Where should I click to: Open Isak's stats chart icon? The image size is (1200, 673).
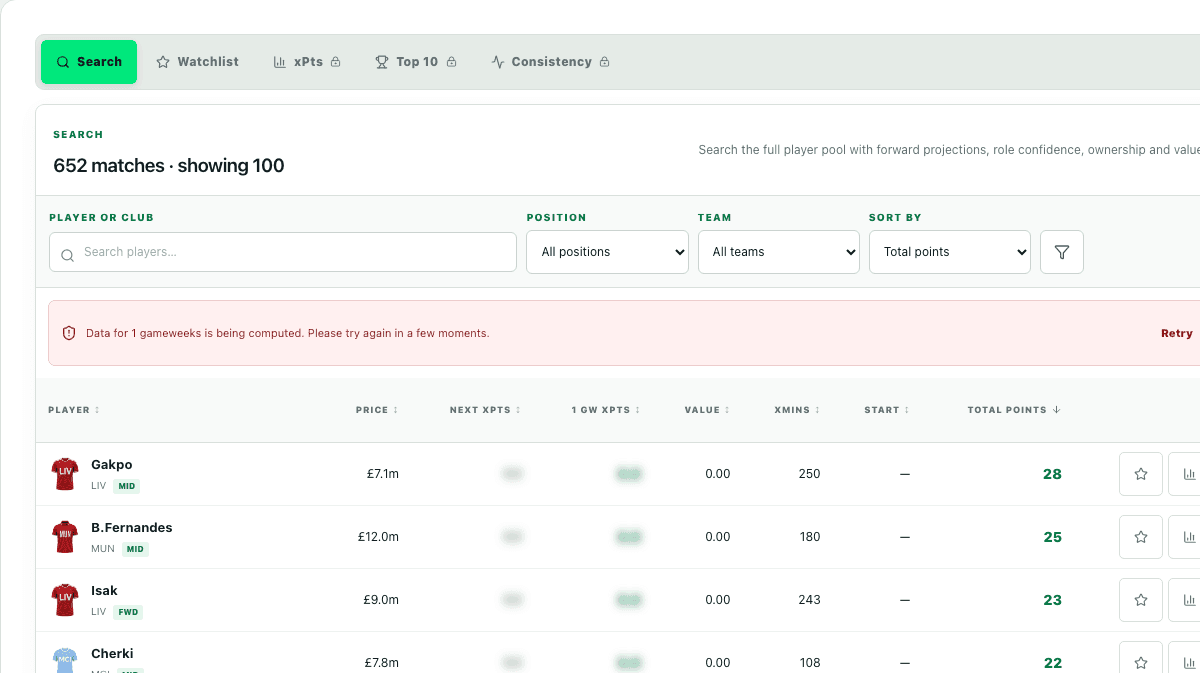point(1188,600)
